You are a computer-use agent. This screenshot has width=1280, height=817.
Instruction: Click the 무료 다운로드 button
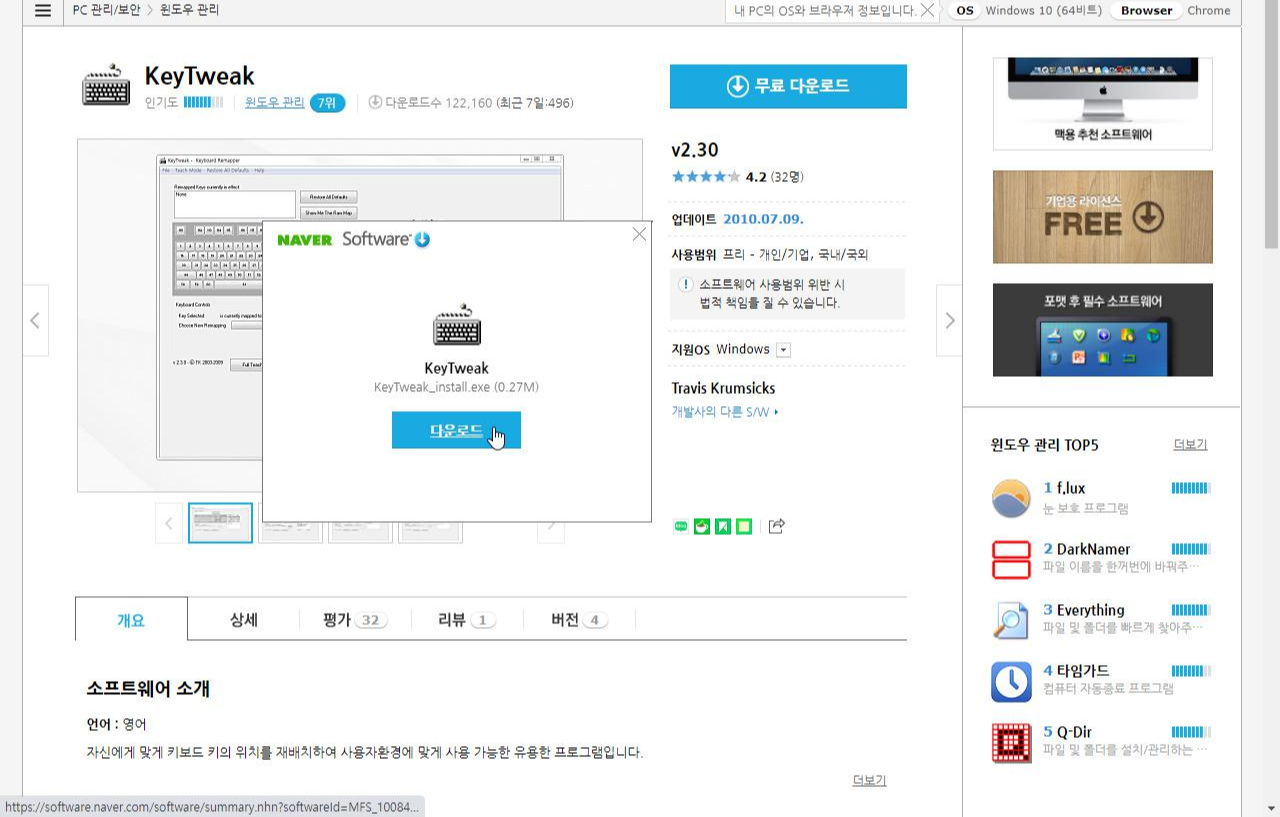788,86
